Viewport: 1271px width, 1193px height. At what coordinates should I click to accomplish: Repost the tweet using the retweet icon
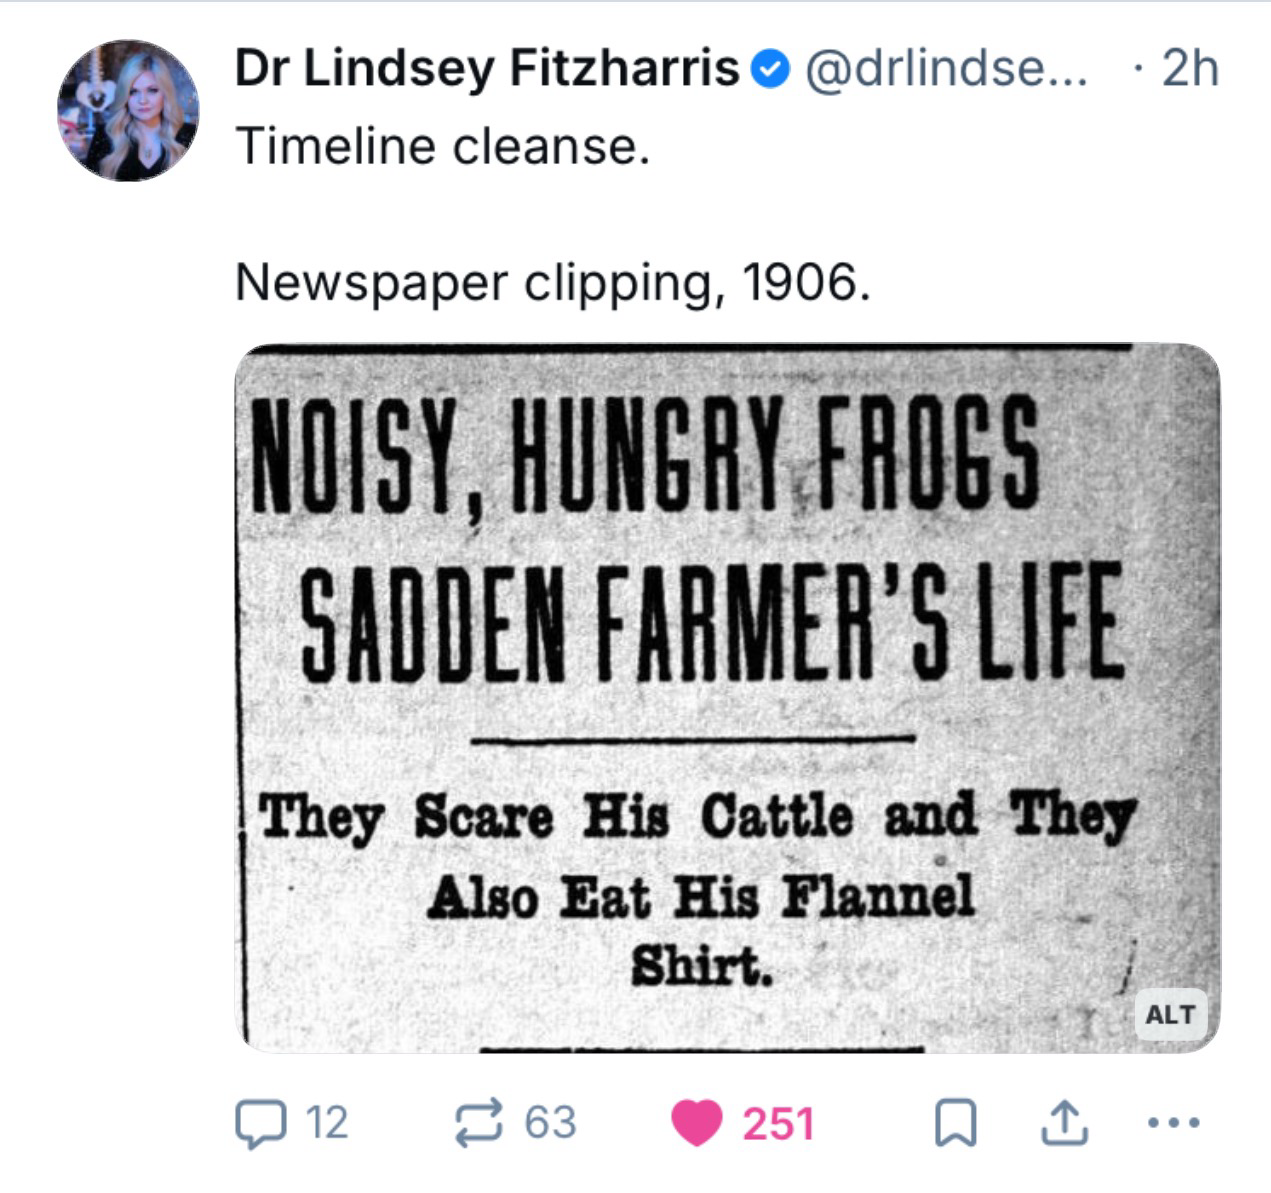pos(479,1122)
